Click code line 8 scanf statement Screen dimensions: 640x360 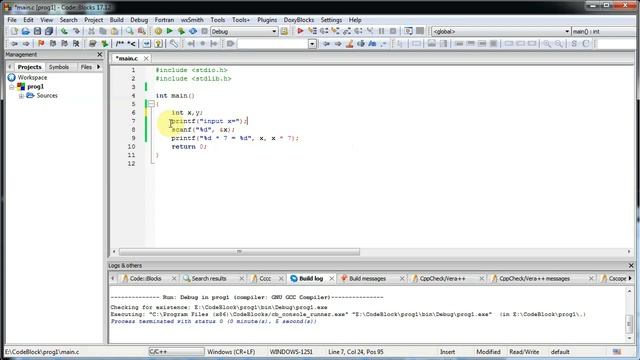coord(203,130)
